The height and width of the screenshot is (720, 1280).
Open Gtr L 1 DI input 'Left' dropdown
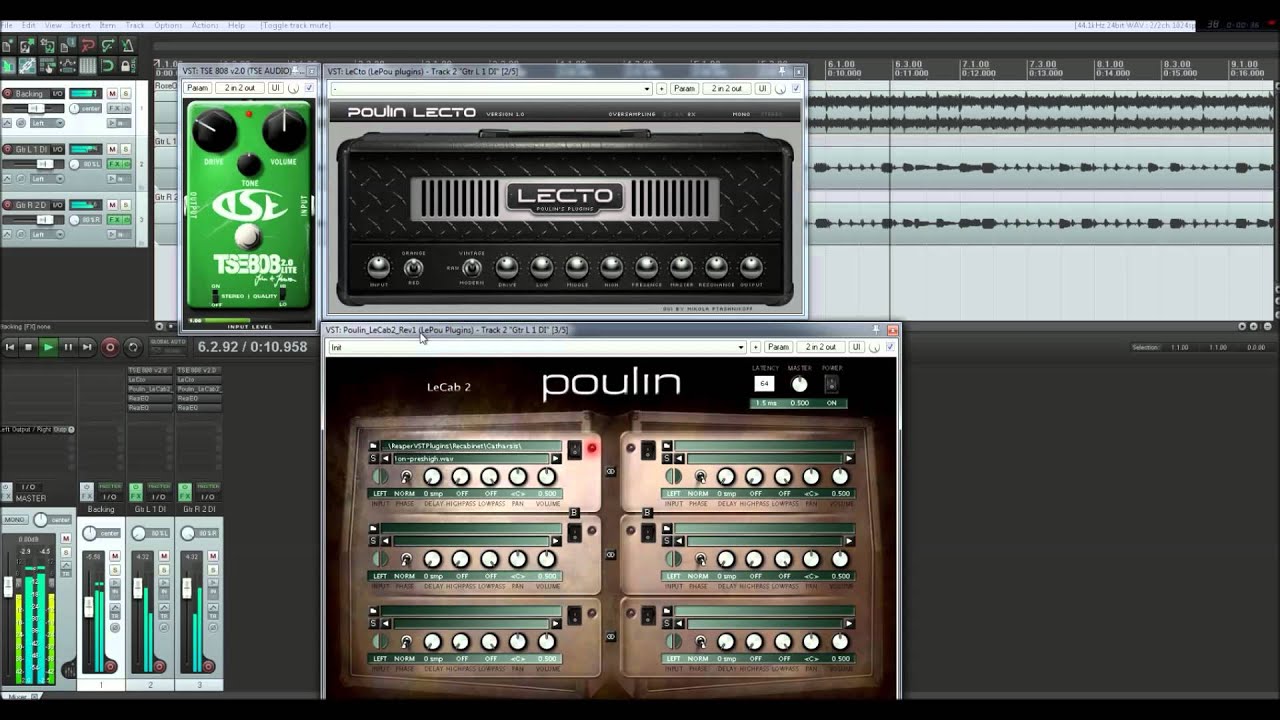[47, 179]
